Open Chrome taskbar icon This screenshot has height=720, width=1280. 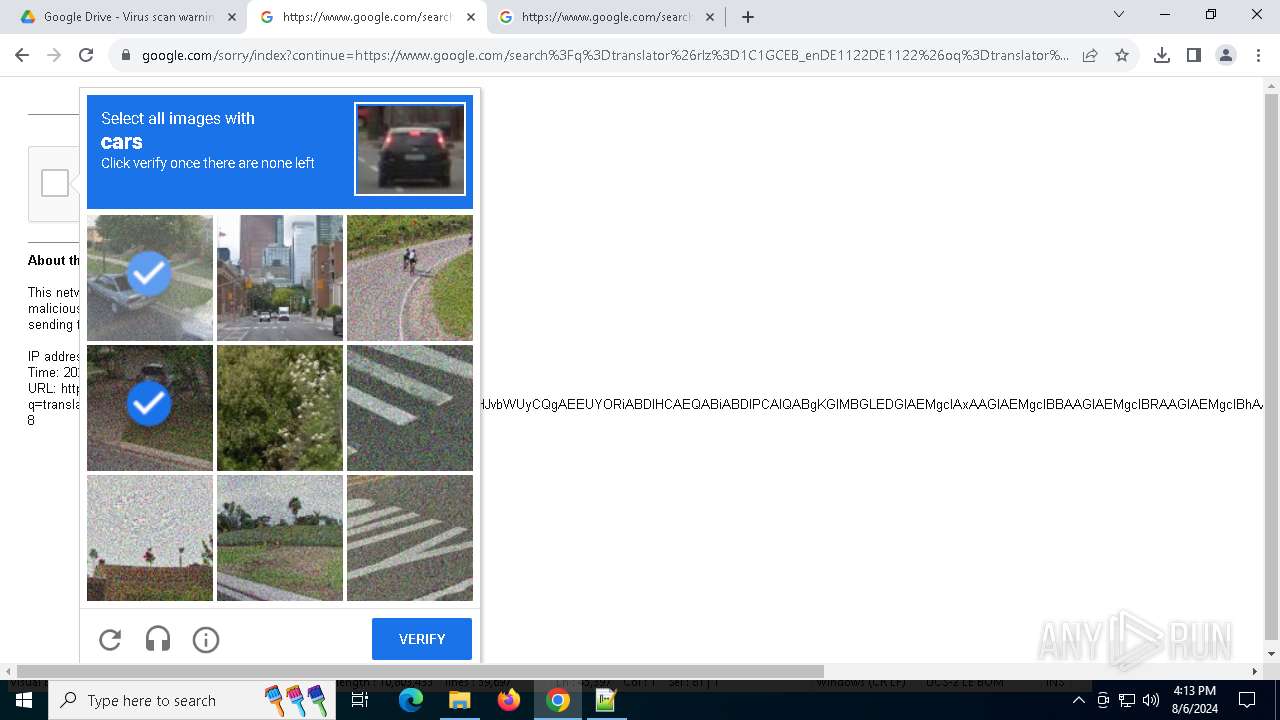coord(558,700)
